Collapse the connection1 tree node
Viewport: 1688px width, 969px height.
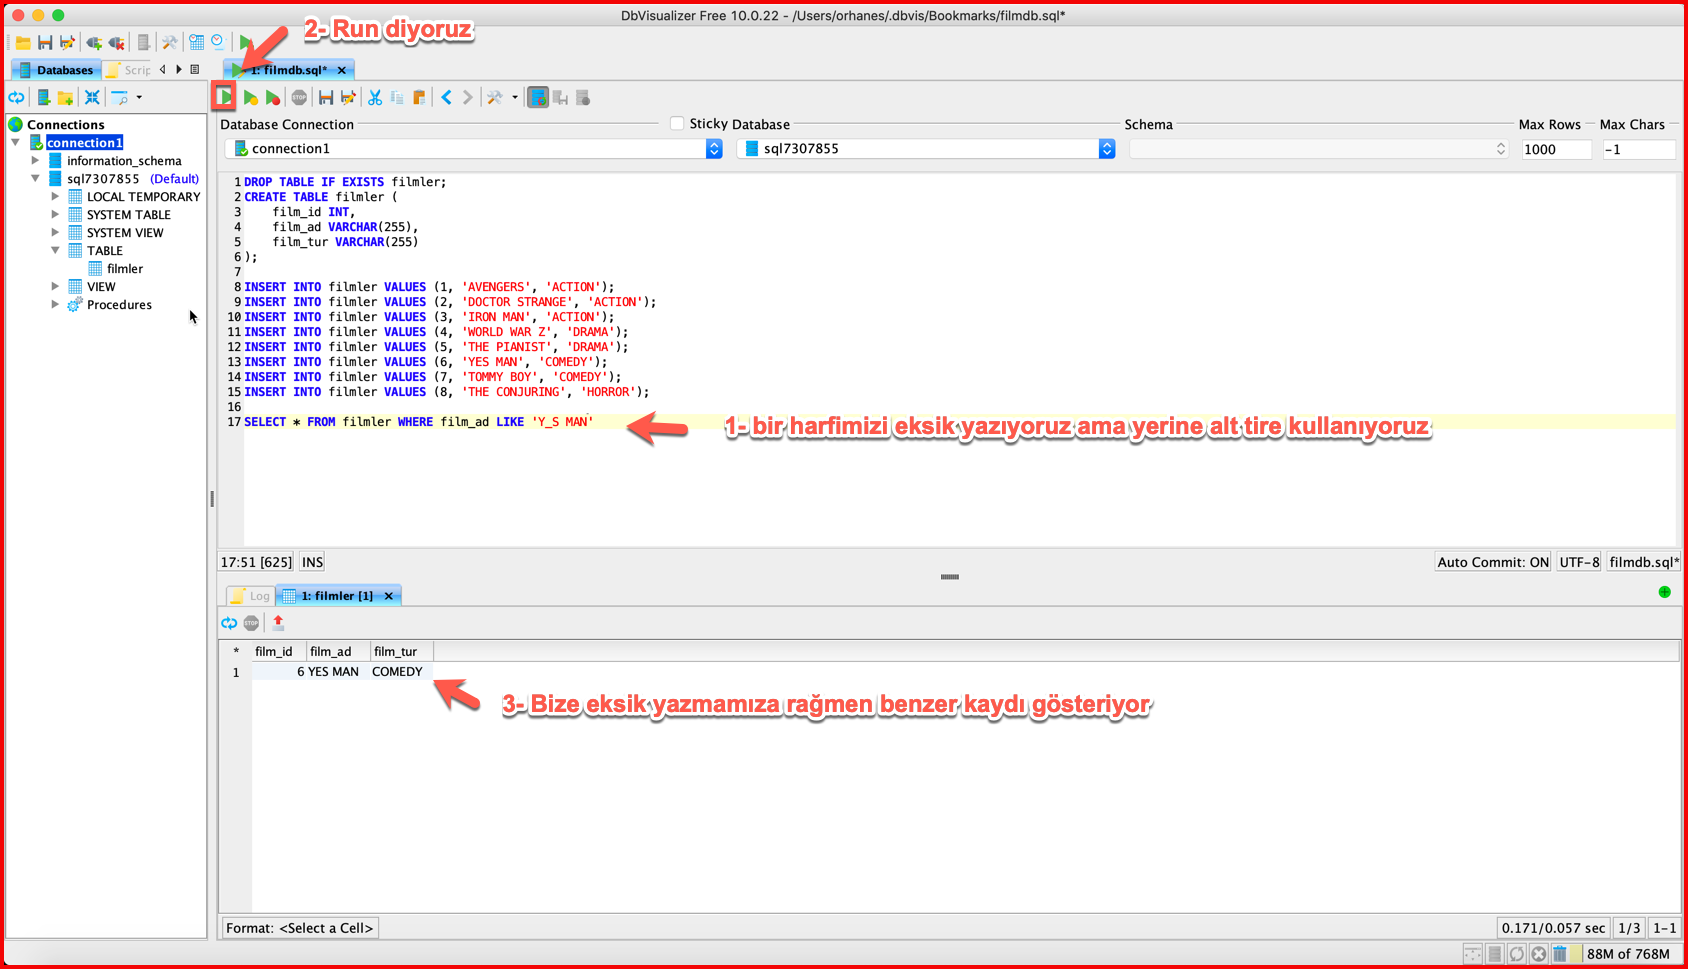coord(16,142)
